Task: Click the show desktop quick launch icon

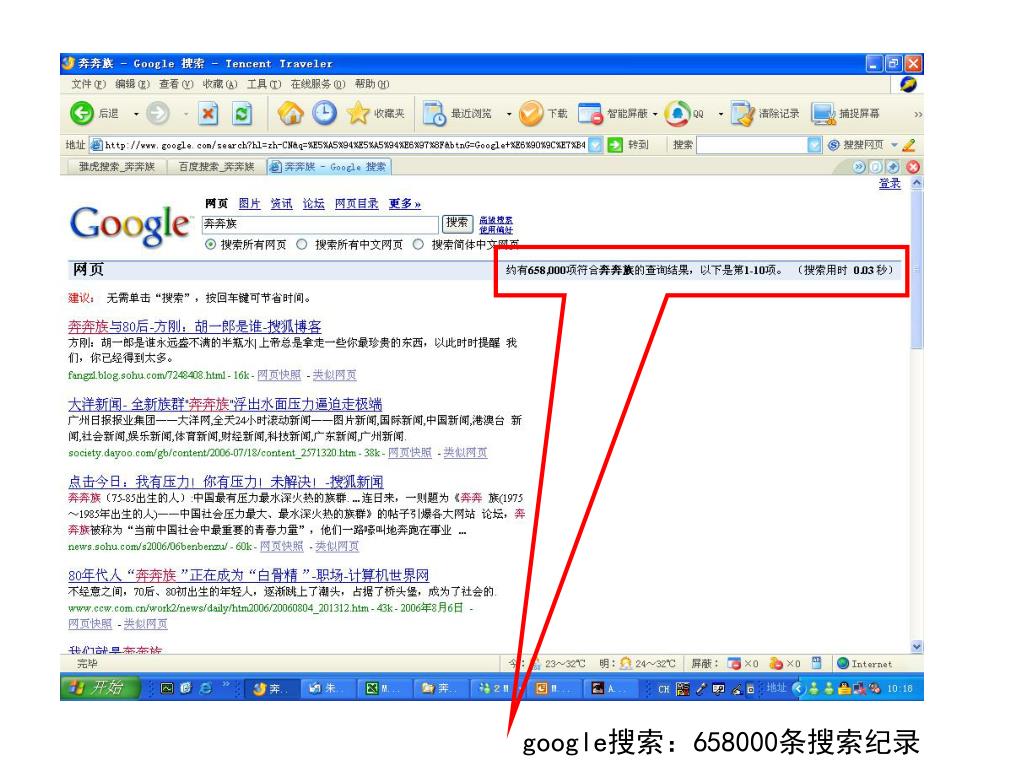Action: (167, 688)
